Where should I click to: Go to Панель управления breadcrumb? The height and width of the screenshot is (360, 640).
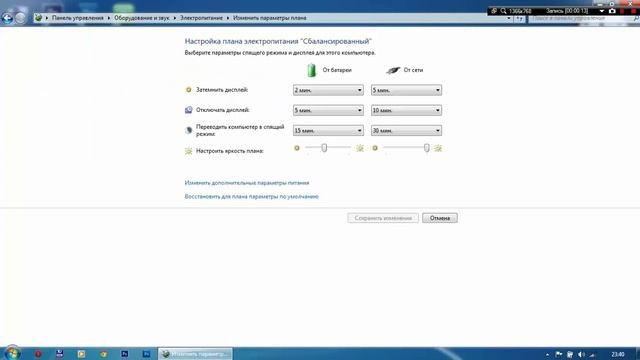(x=78, y=18)
